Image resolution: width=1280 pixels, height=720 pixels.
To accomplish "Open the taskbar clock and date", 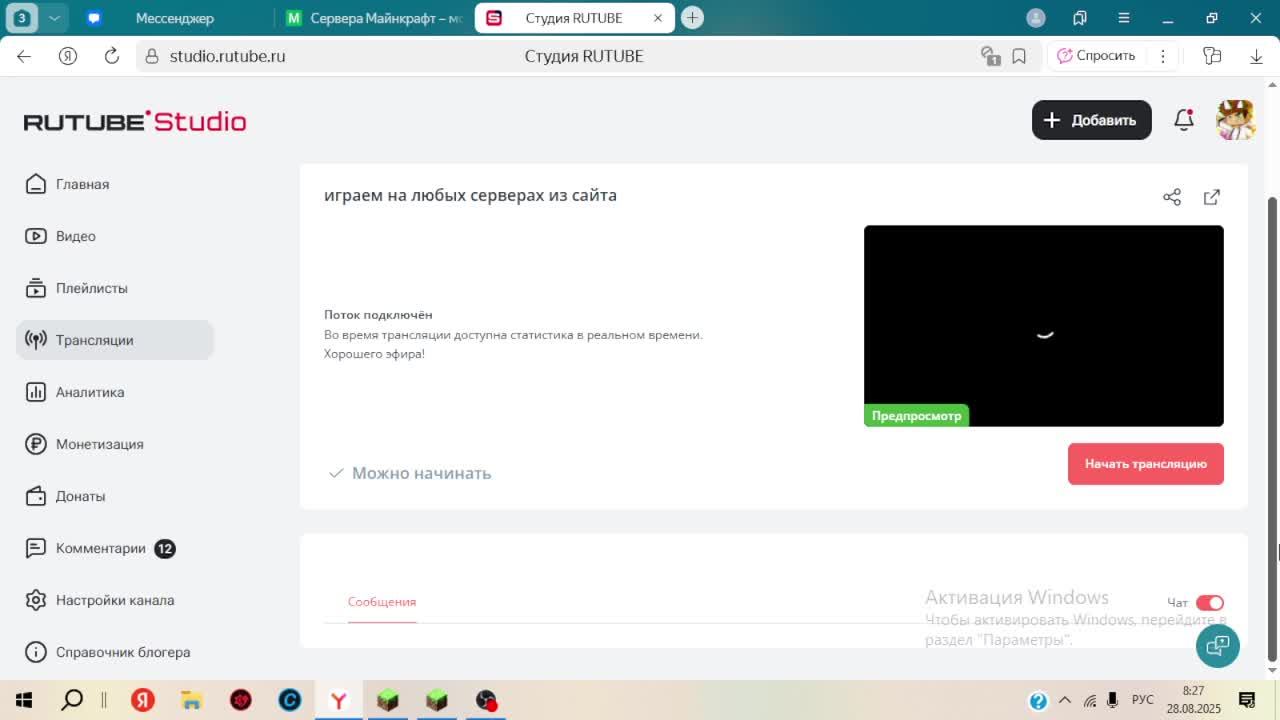I will click(x=1194, y=700).
